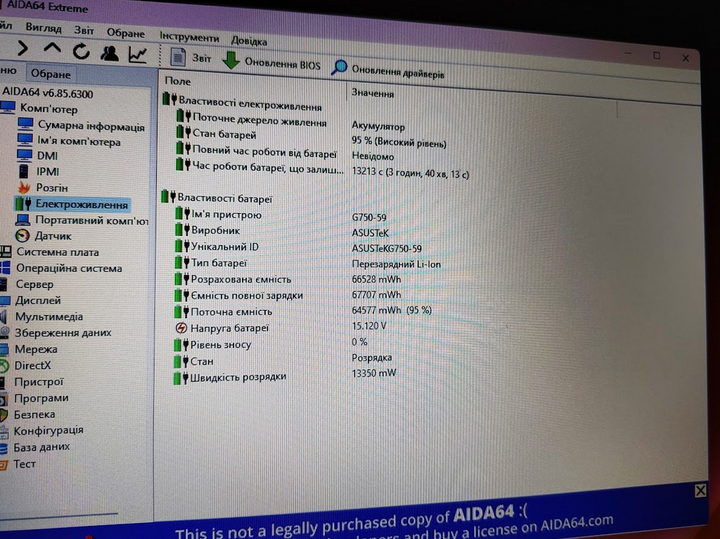
Task: Click Ім'я пристрою row
Action: click(x=281, y=215)
